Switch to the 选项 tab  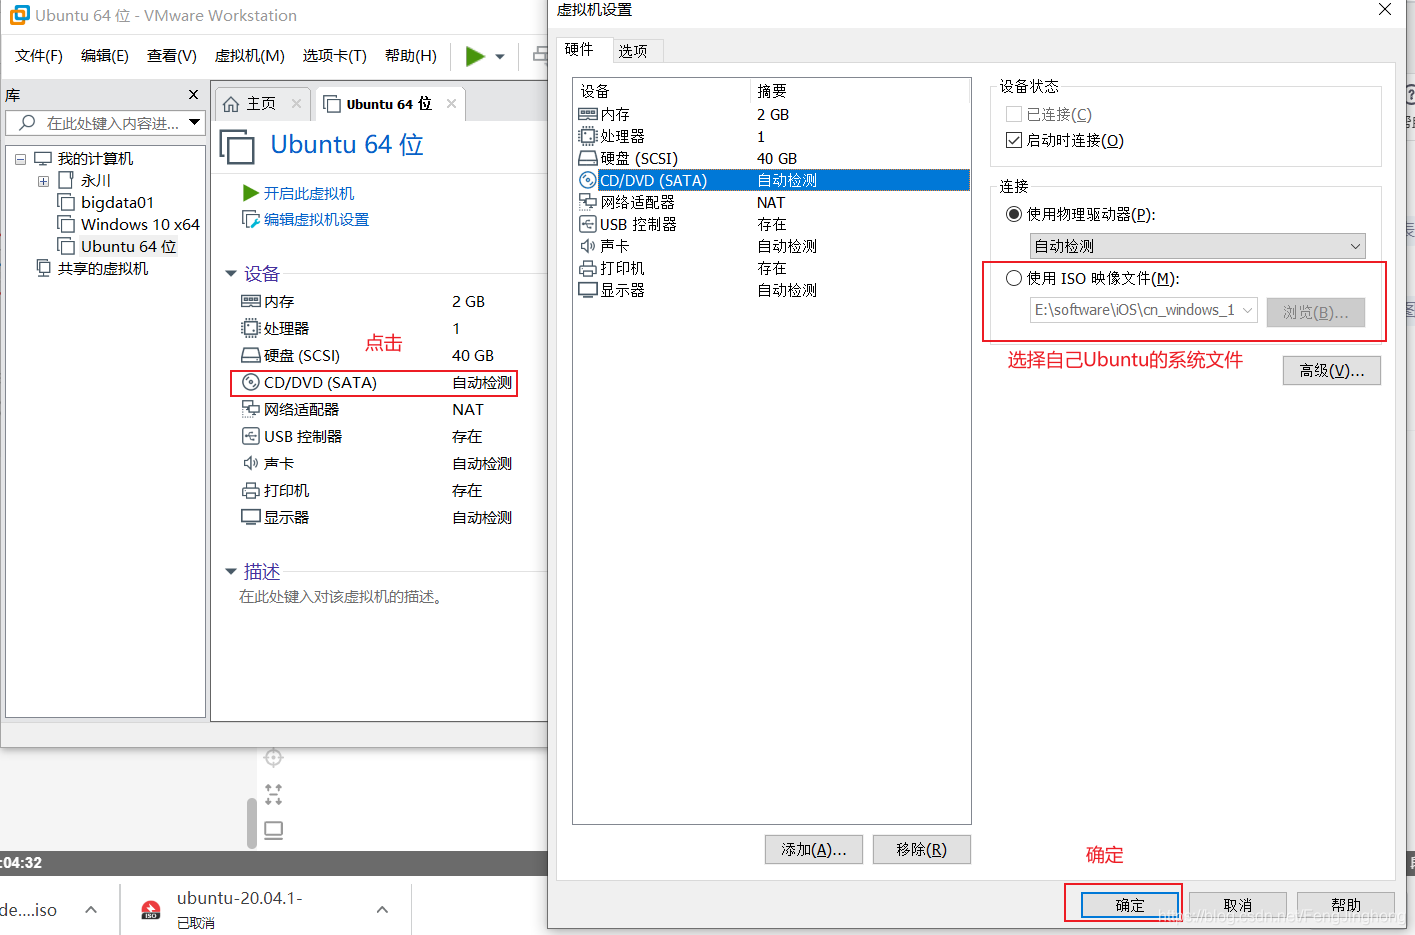[x=636, y=49]
